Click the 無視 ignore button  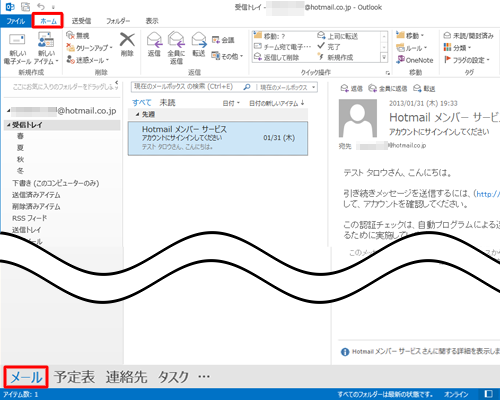[x=78, y=36]
